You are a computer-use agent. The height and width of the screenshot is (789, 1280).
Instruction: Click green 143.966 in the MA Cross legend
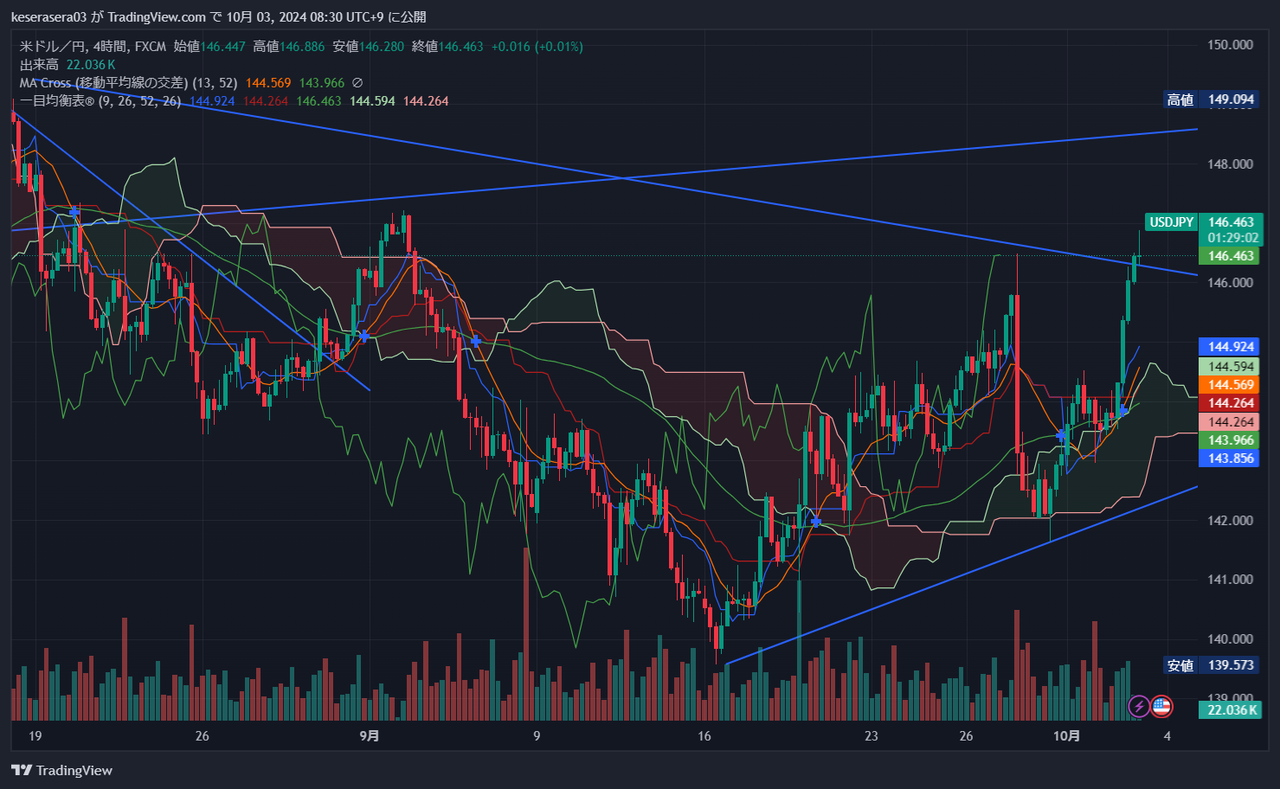322,83
